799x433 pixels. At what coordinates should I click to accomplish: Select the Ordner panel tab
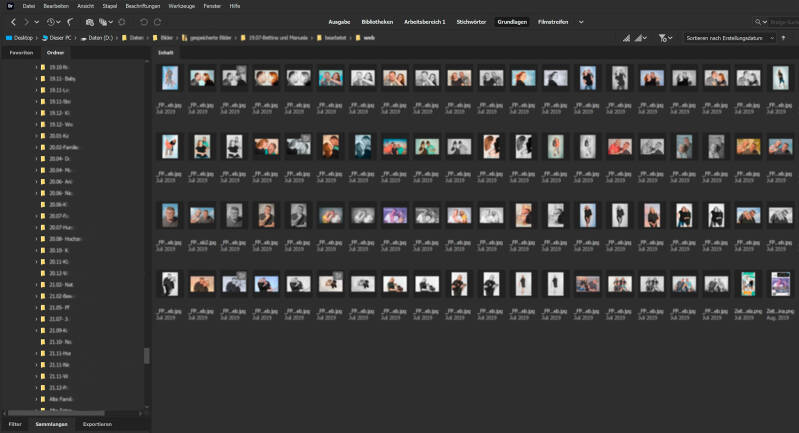pos(55,52)
